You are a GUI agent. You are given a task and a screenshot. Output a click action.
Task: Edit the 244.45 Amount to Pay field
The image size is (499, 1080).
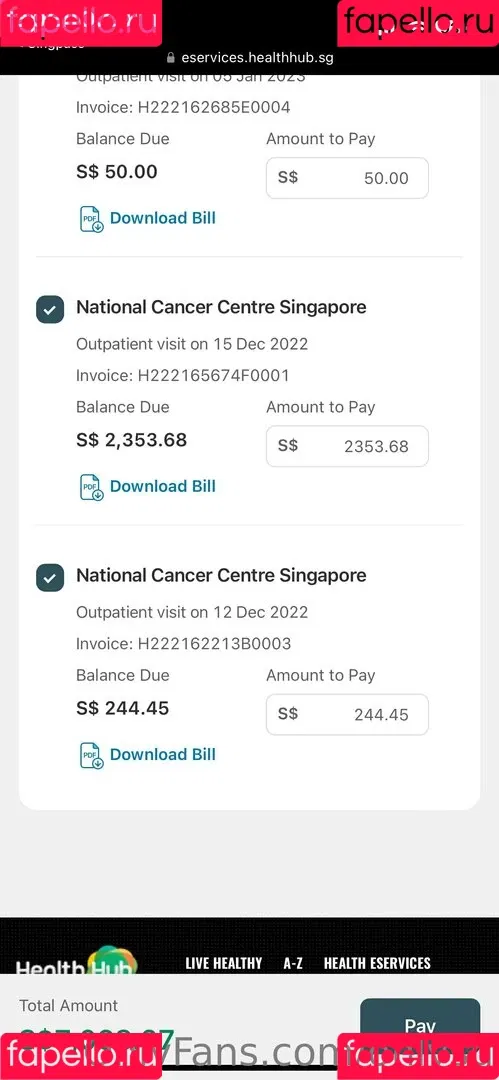click(x=347, y=715)
